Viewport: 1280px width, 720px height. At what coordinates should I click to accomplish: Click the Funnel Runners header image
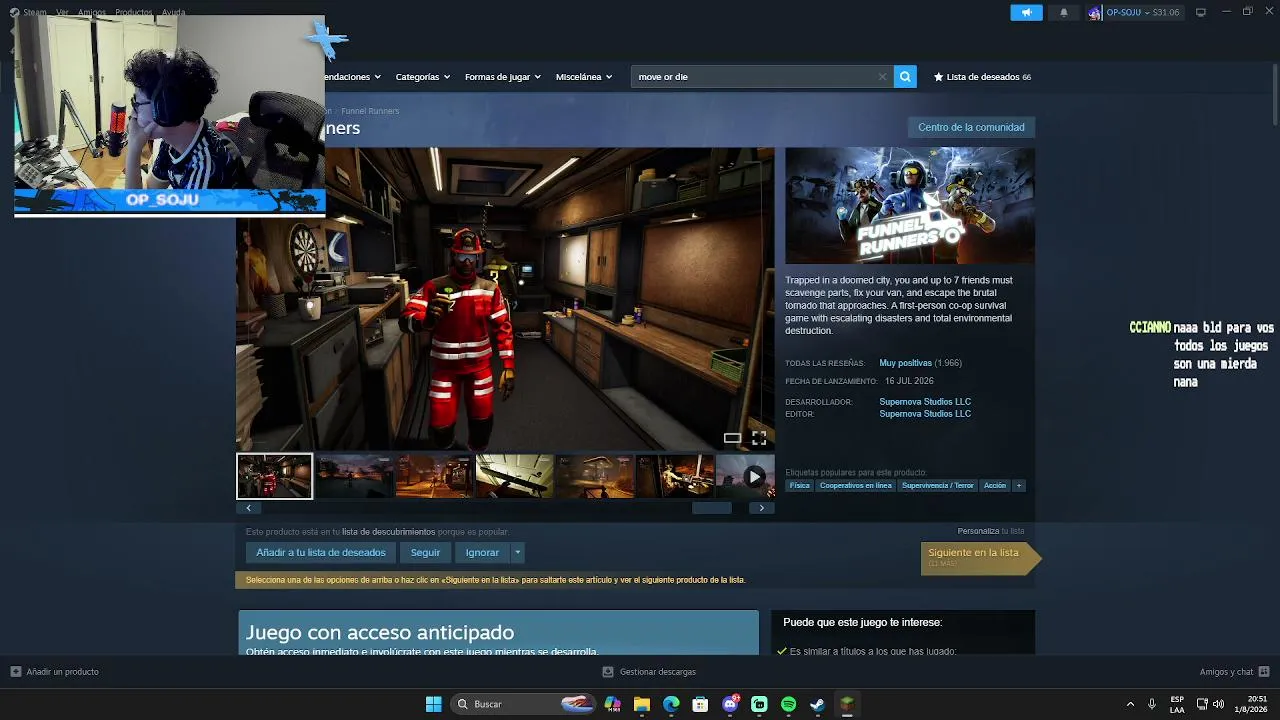point(910,206)
